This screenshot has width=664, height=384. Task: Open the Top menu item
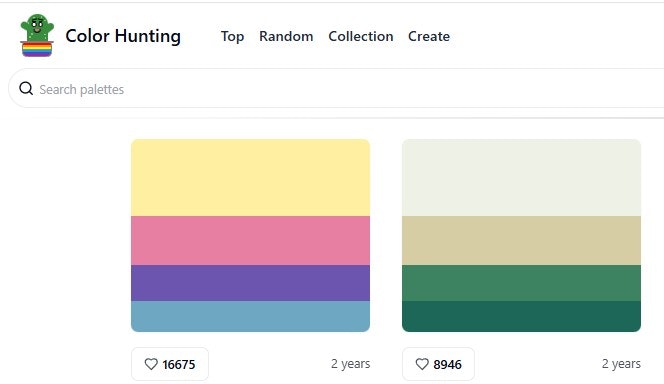click(x=232, y=36)
